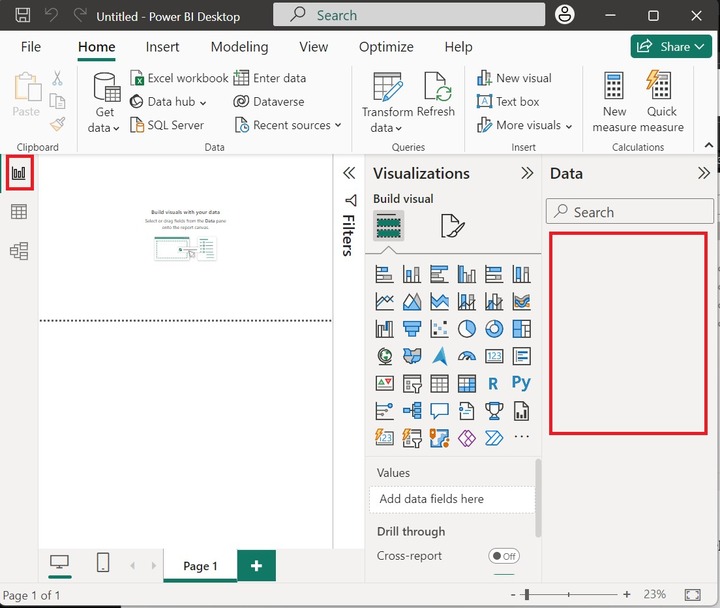
Task: Click the Refresh button
Action: point(436,95)
